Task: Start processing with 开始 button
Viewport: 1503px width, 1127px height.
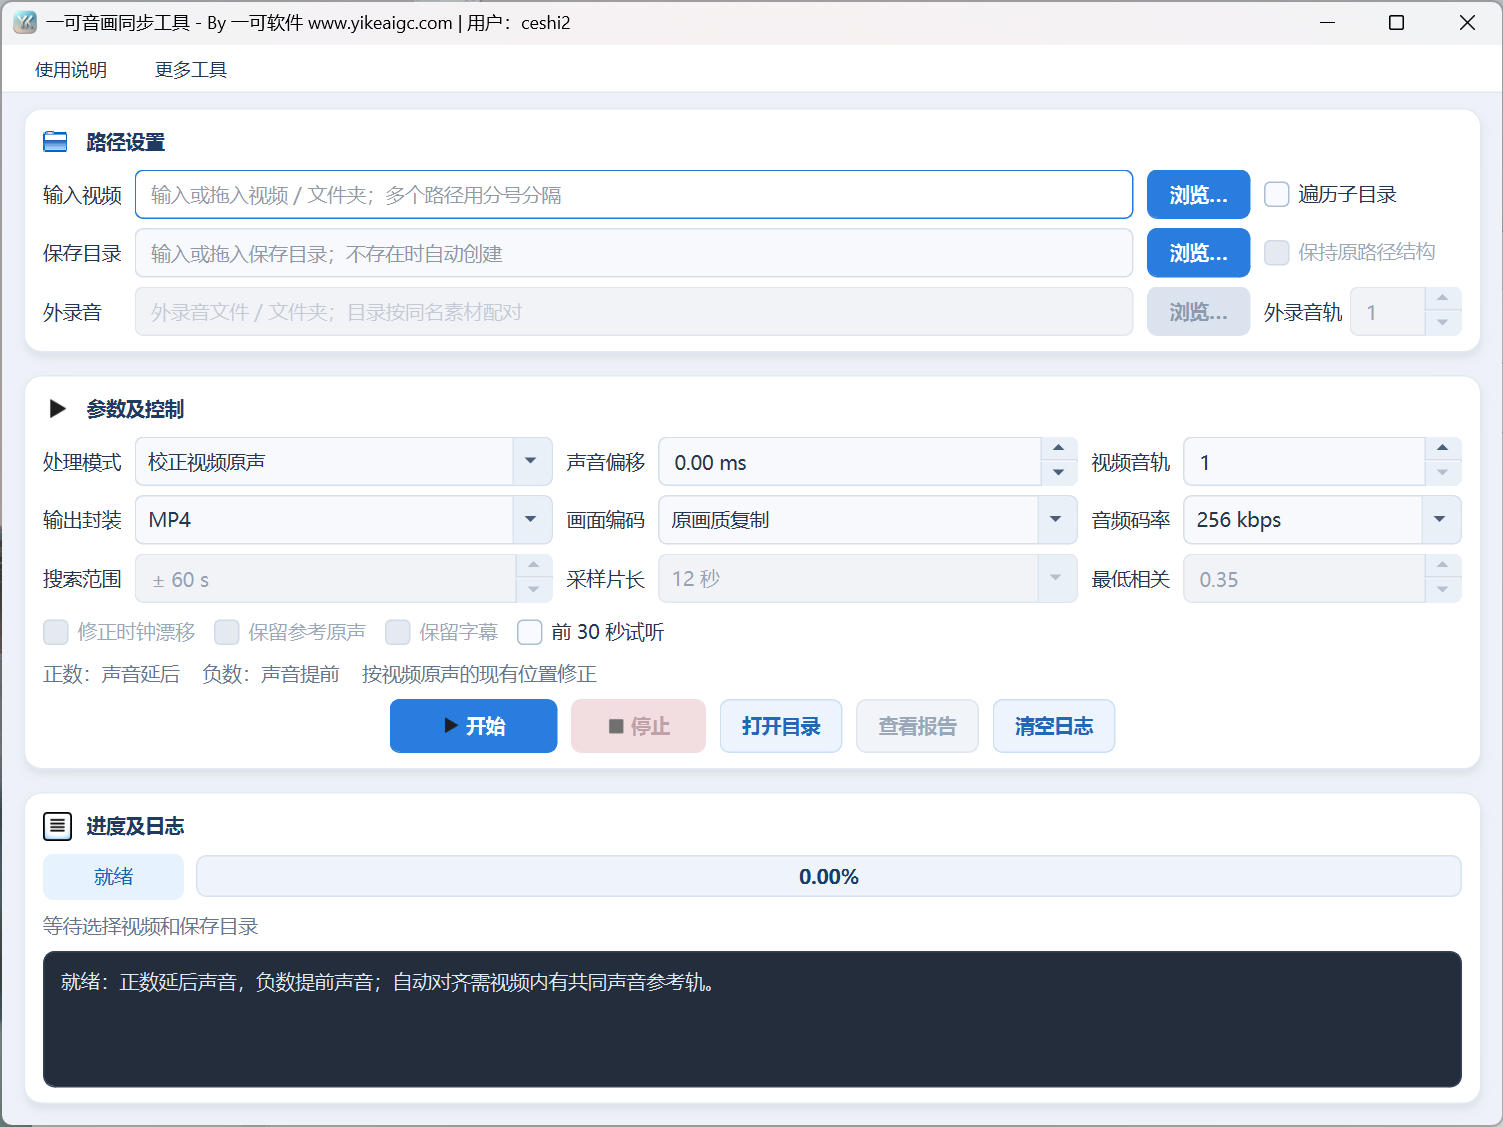Action: [x=473, y=726]
